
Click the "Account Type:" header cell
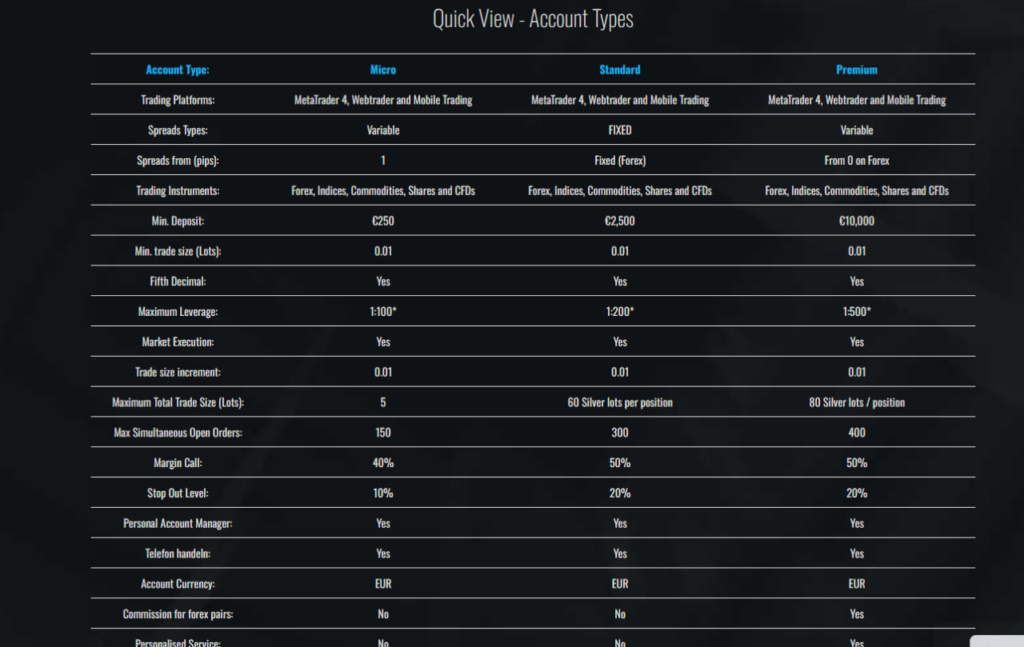(x=178, y=70)
